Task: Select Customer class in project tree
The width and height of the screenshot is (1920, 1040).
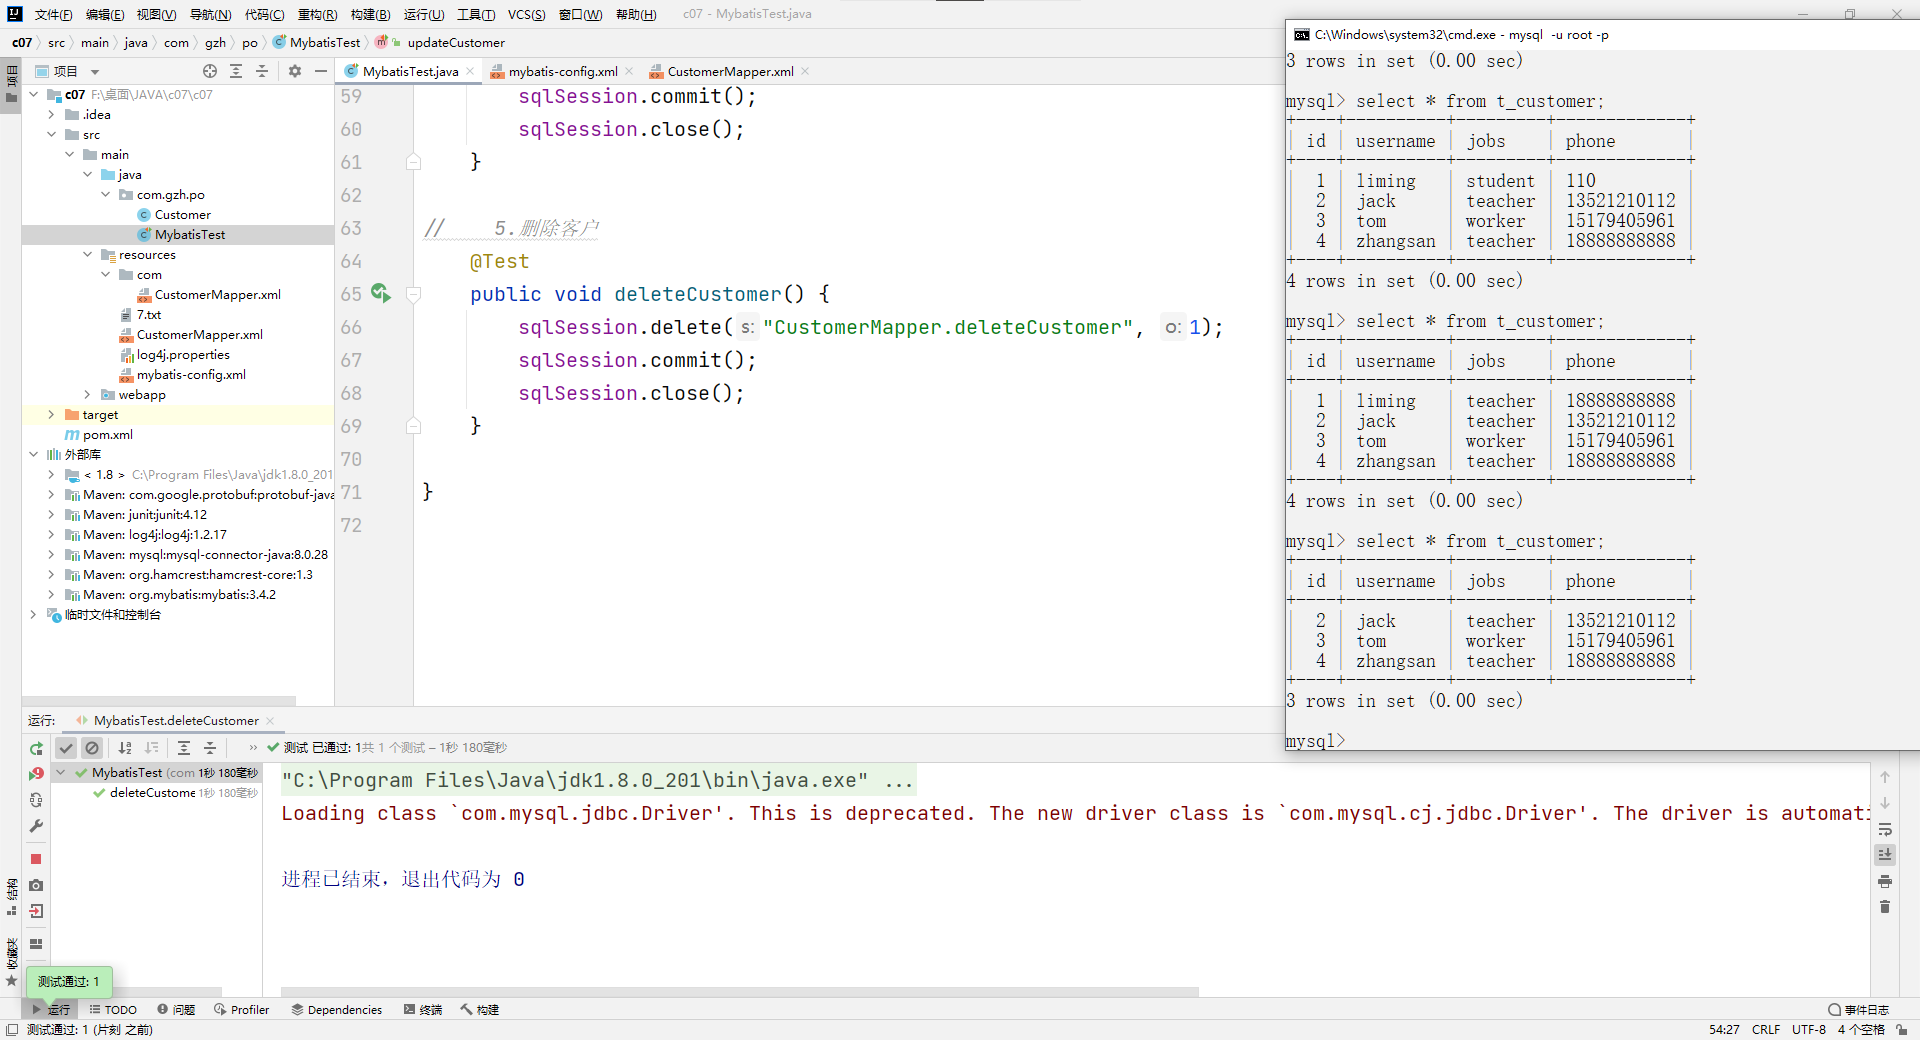Action: [x=182, y=214]
